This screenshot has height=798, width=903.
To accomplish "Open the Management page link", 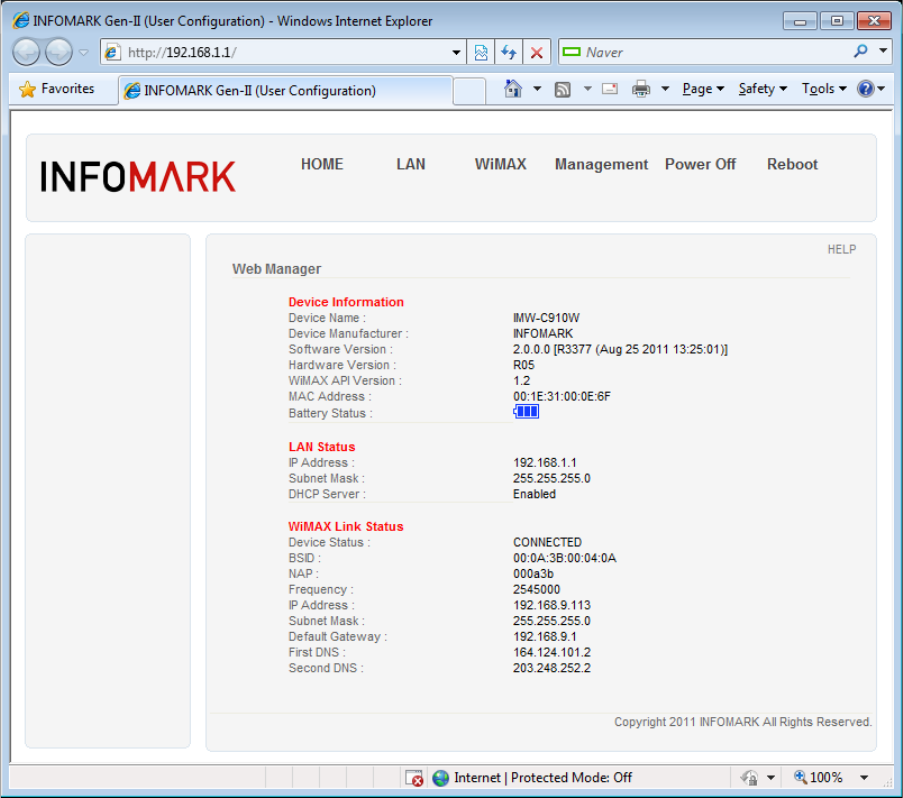I will pyautogui.click(x=601, y=164).
